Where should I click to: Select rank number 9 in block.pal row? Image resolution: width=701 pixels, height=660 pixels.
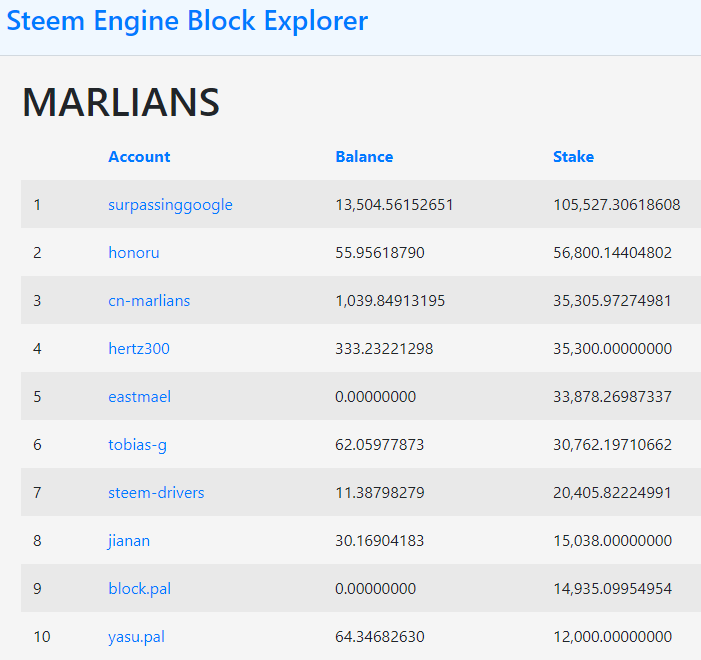37,588
